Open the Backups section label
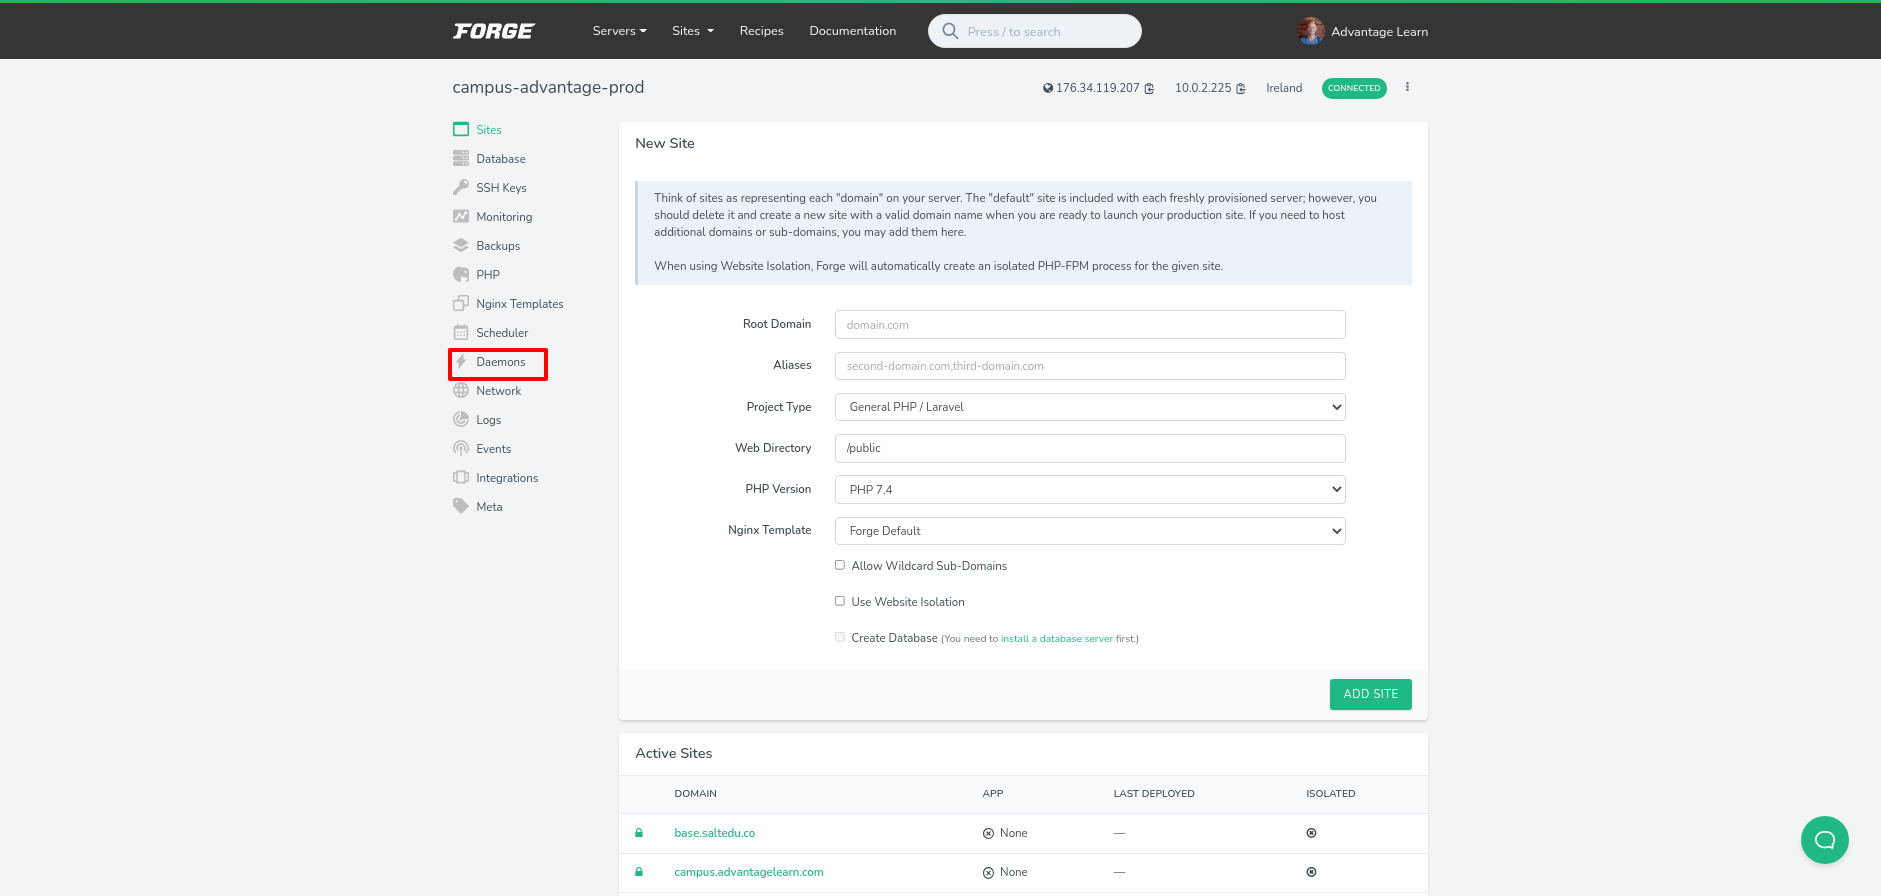 point(498,246)
